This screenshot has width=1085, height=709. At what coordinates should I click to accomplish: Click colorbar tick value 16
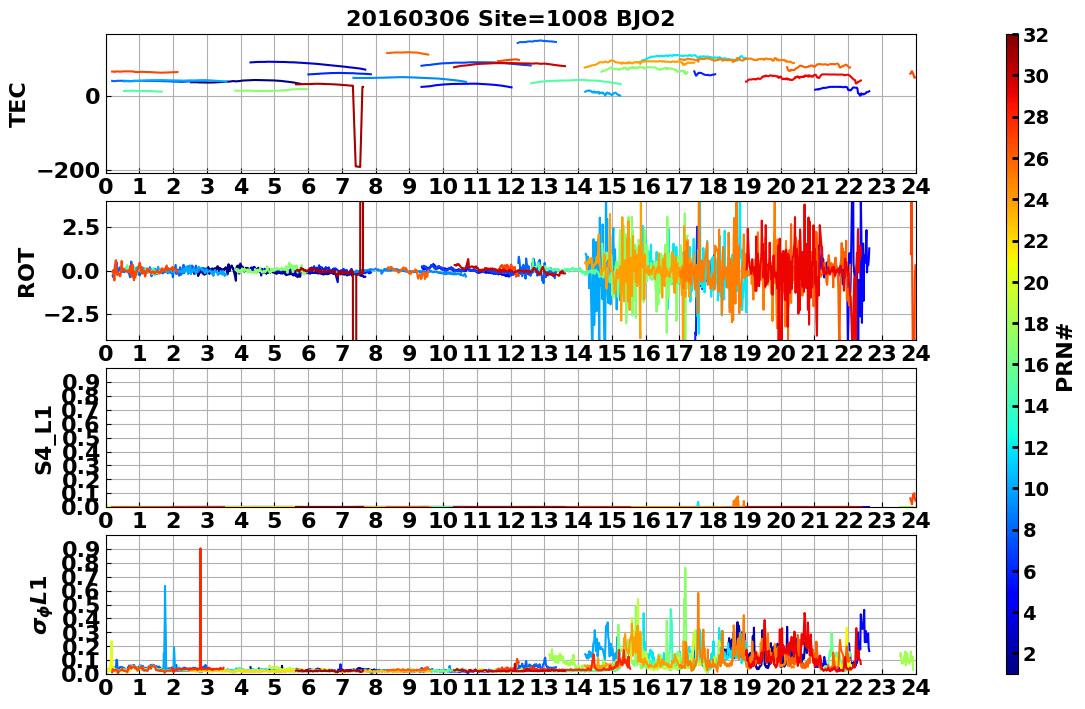(x=1037, y=365)
